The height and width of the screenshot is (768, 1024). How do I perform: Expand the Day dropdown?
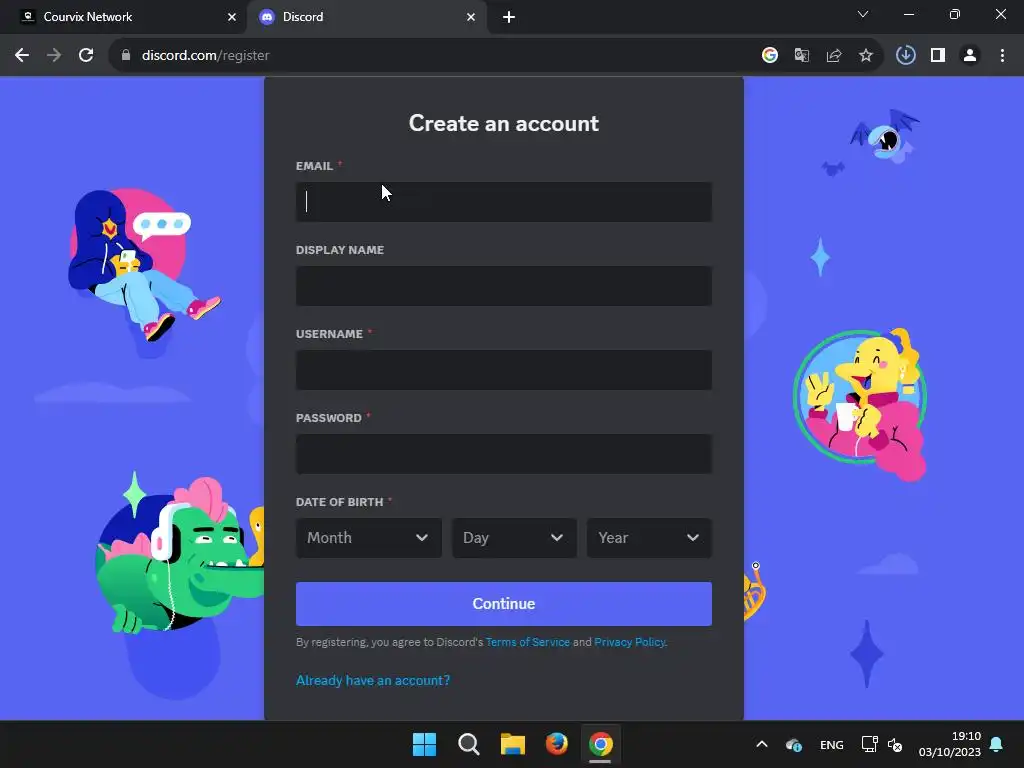pos(515,538)
